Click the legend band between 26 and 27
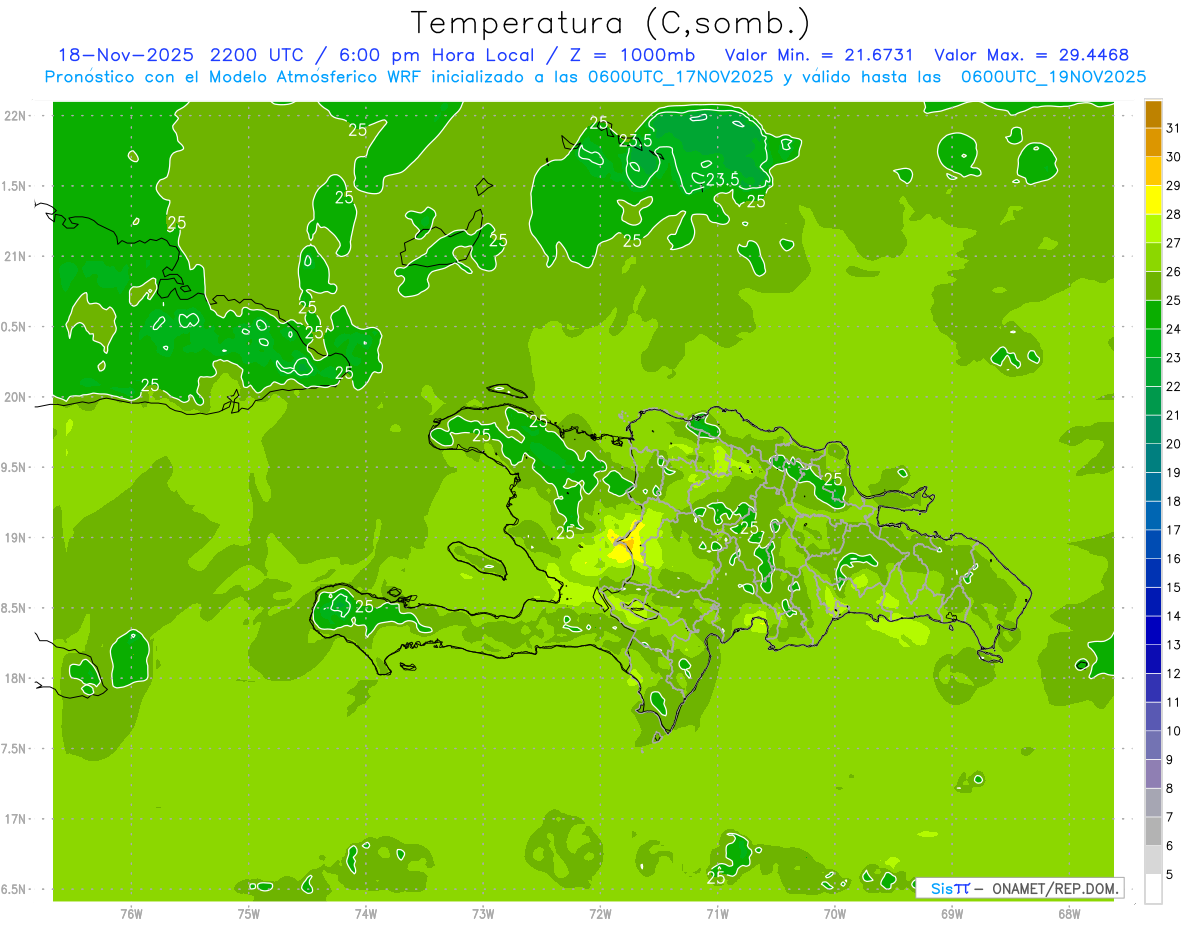The image size is (1200, 927). [x=1153, y=258]
